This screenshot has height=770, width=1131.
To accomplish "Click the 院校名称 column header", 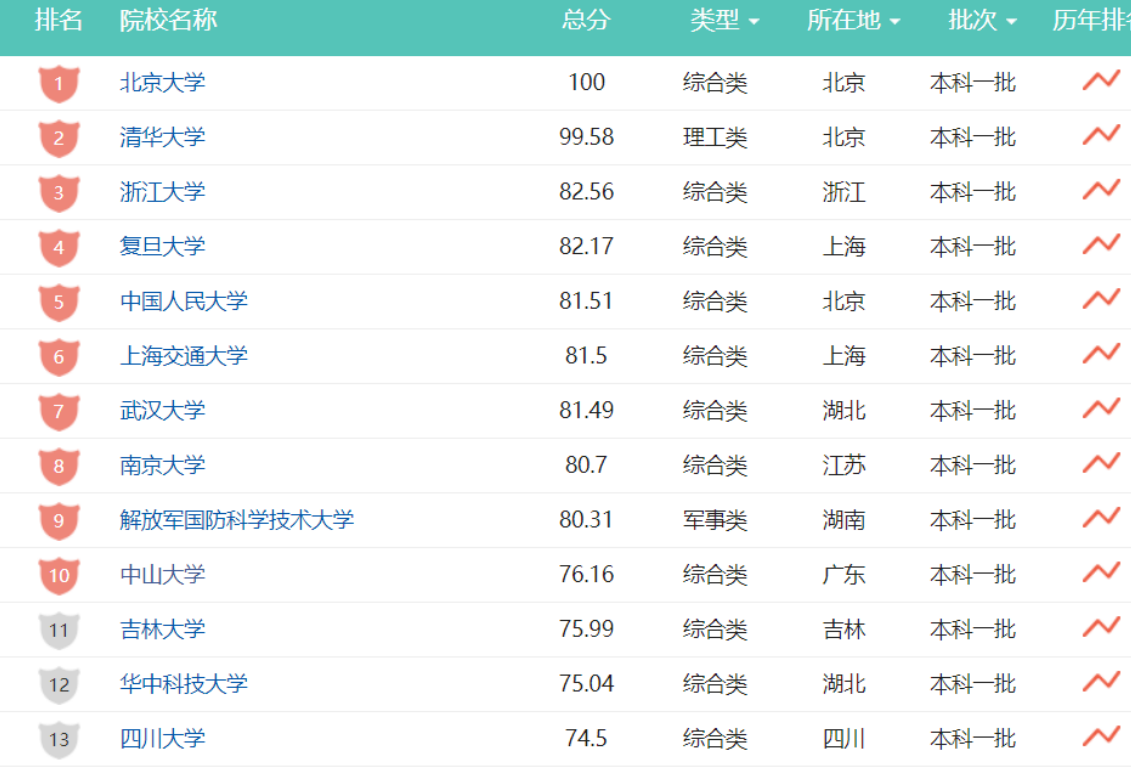I will [x=168, y=20].
